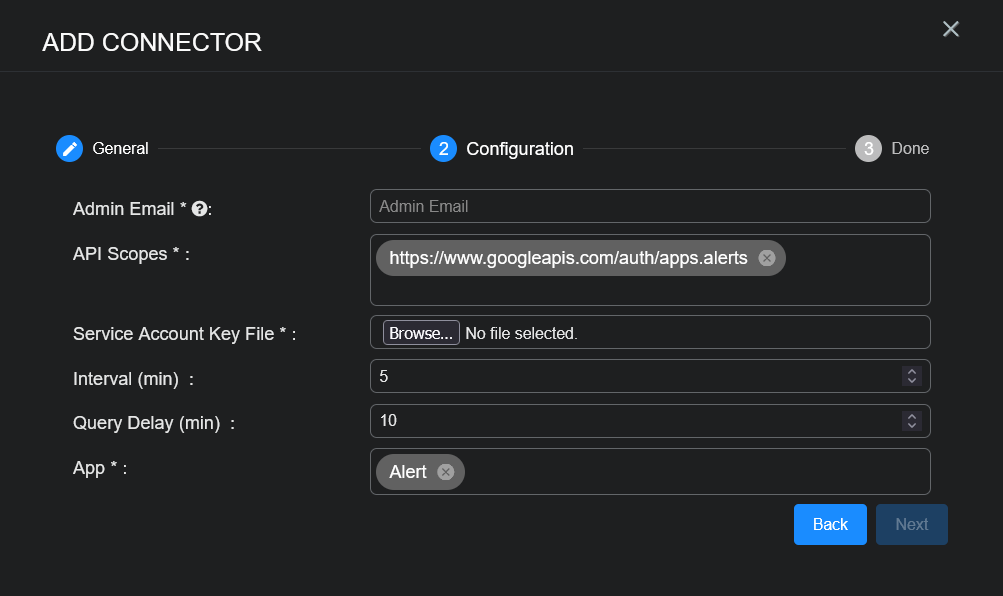Click the step 3 circle icon
This screenshot has width=1003, height=596.
868,149
